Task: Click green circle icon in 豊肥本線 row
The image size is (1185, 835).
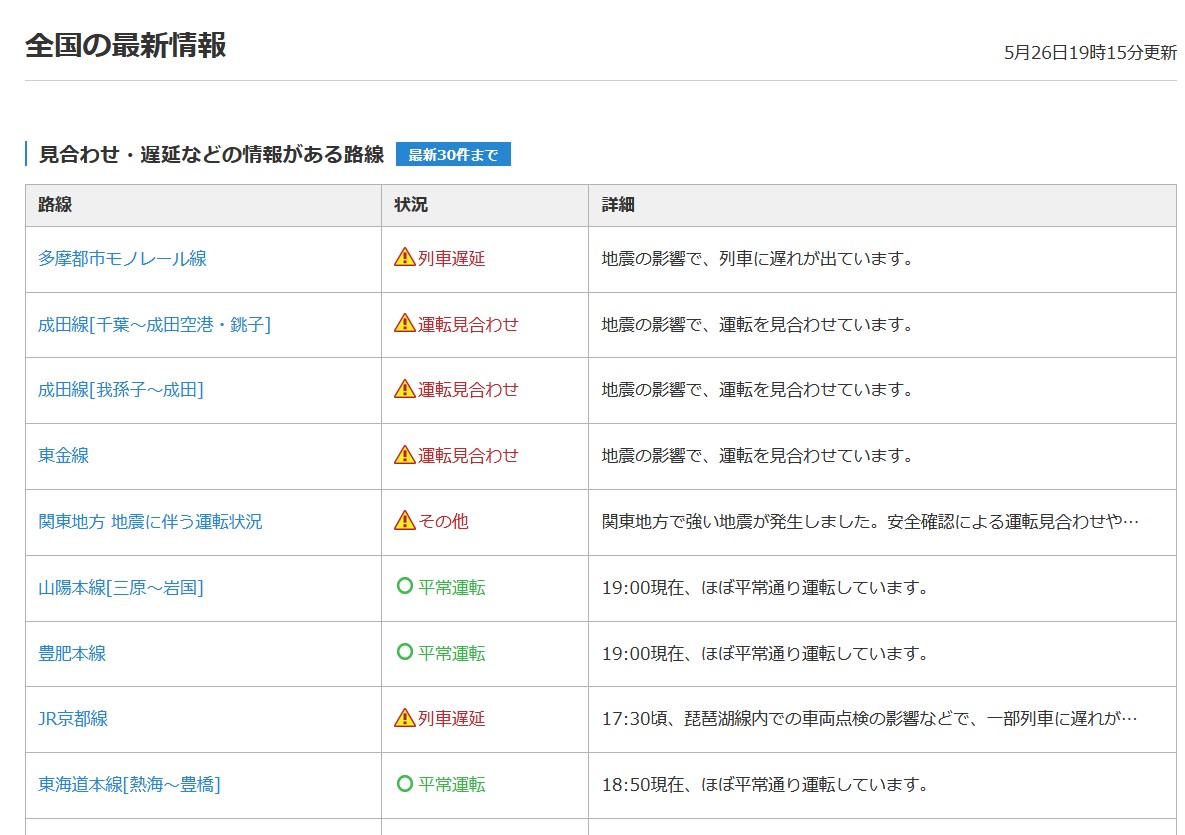Action: 405,651
